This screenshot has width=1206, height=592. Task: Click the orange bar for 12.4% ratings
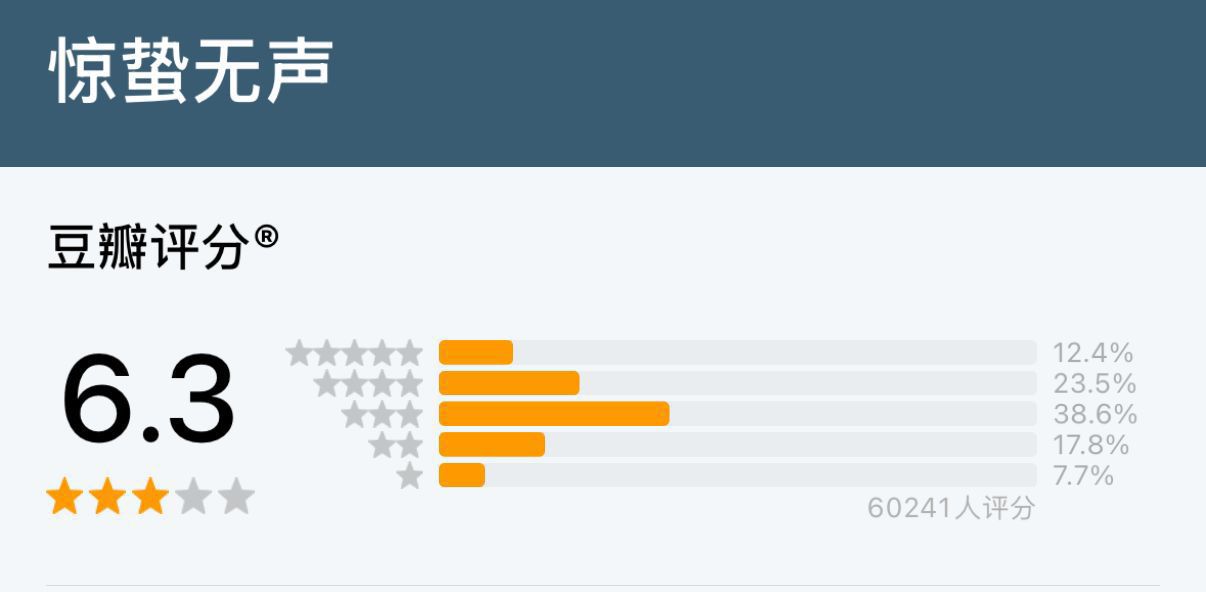point(476,353)
